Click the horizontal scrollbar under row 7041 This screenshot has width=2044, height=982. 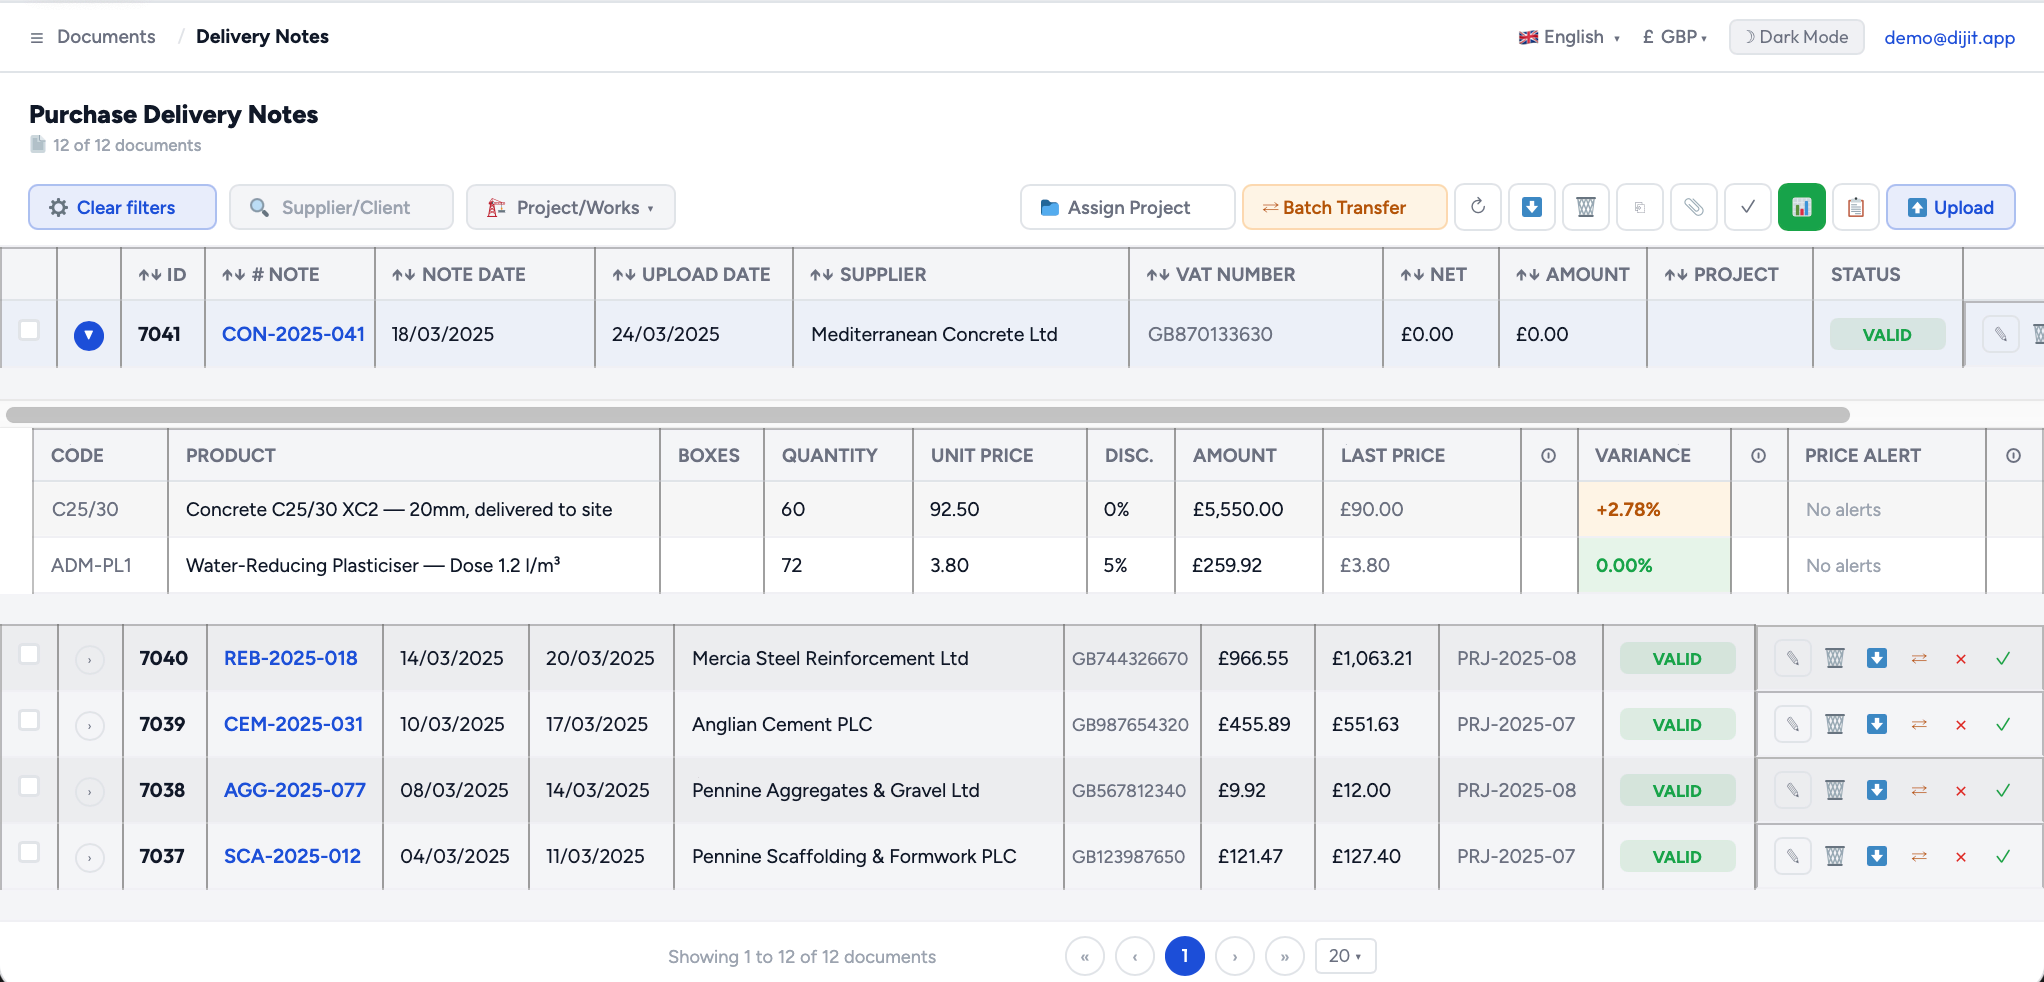pyautogui.click(x=928, y=414)
